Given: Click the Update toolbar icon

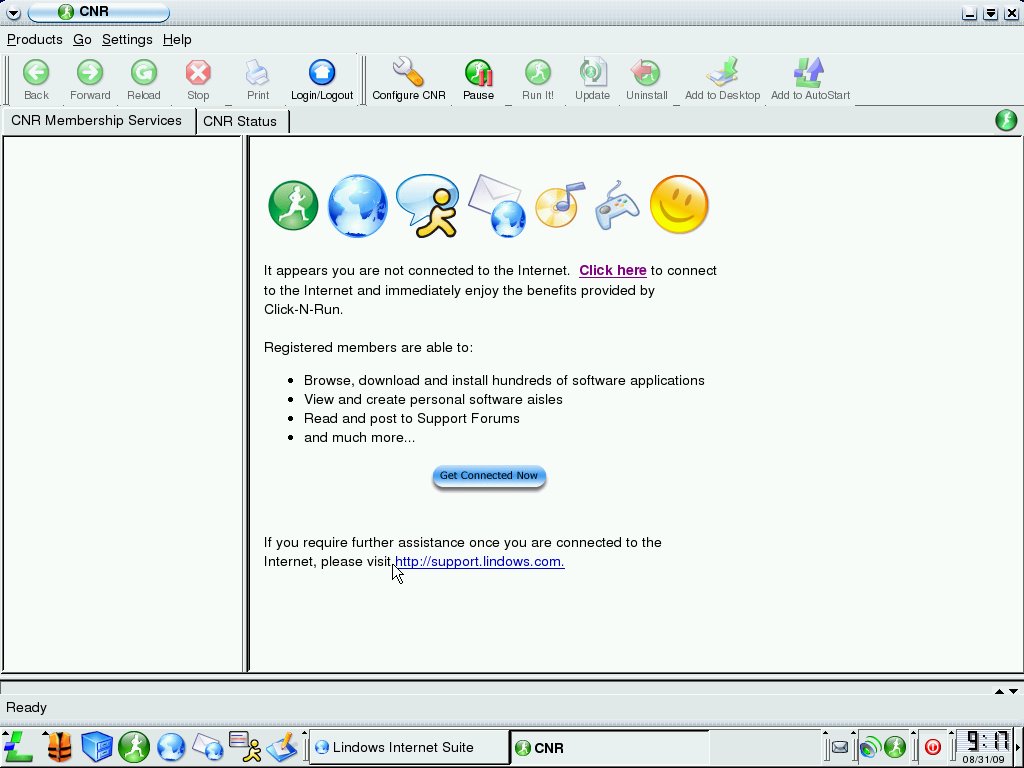Looking at the screenshot, I should [592, 80].
